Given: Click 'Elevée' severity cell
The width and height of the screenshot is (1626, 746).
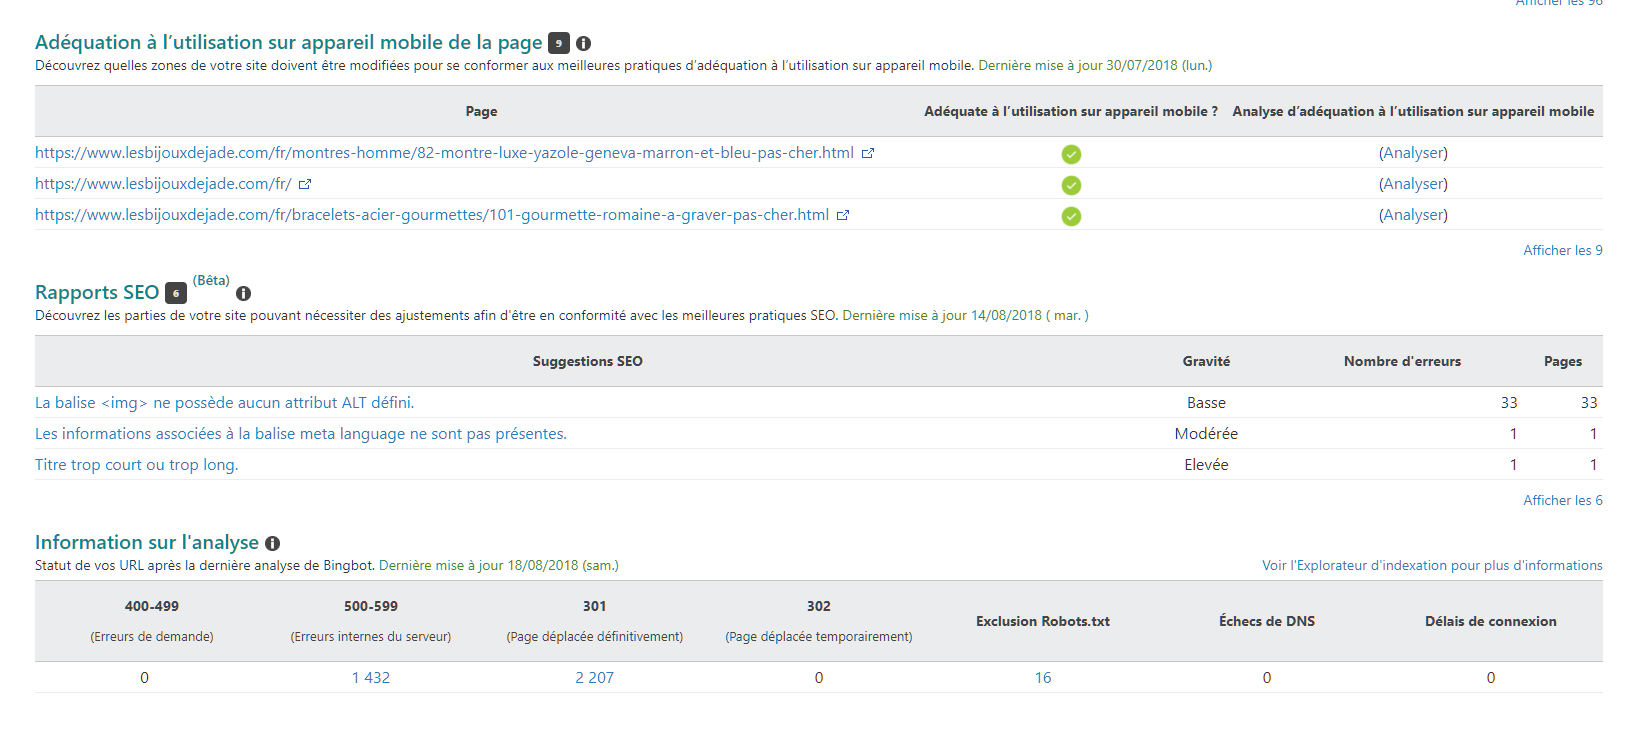Looking at the screenshot, I should coord(1206,465).
